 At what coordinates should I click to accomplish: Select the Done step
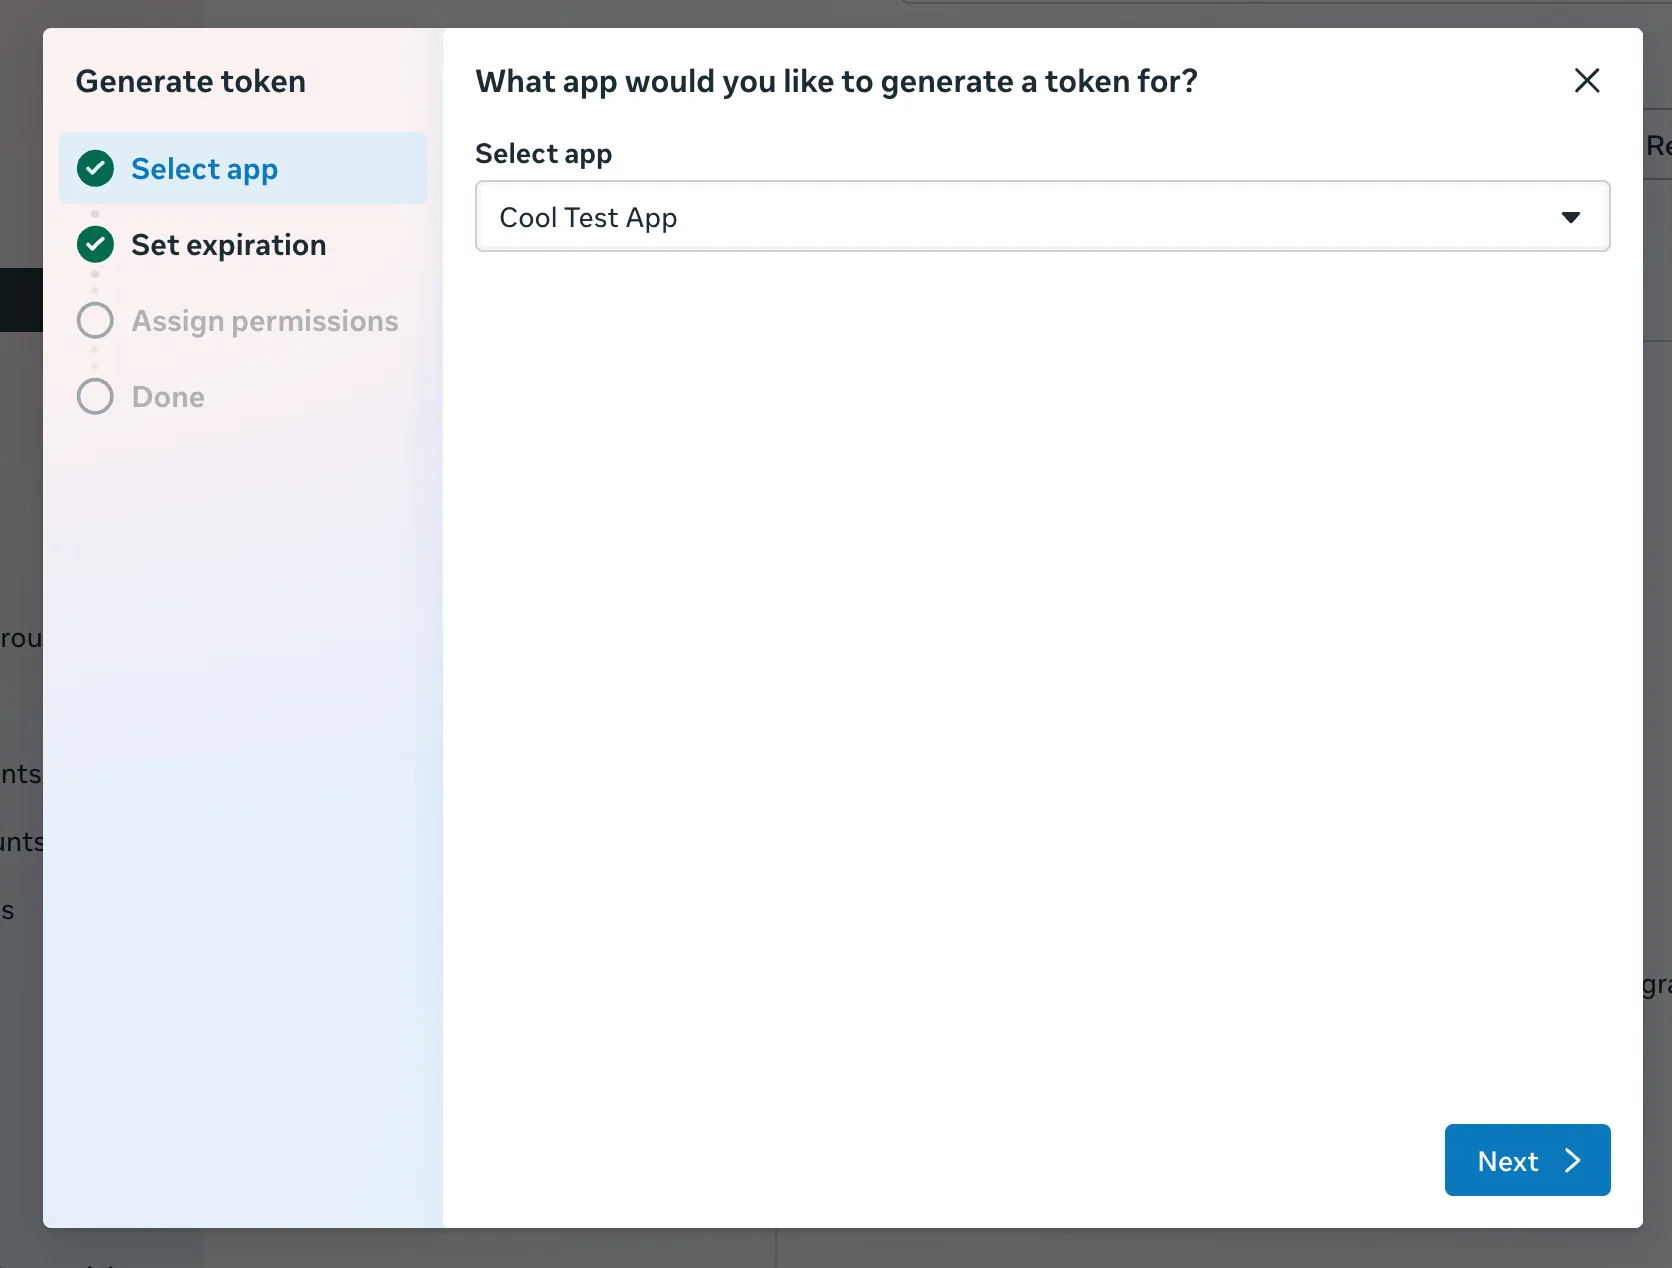pos(243,397)
